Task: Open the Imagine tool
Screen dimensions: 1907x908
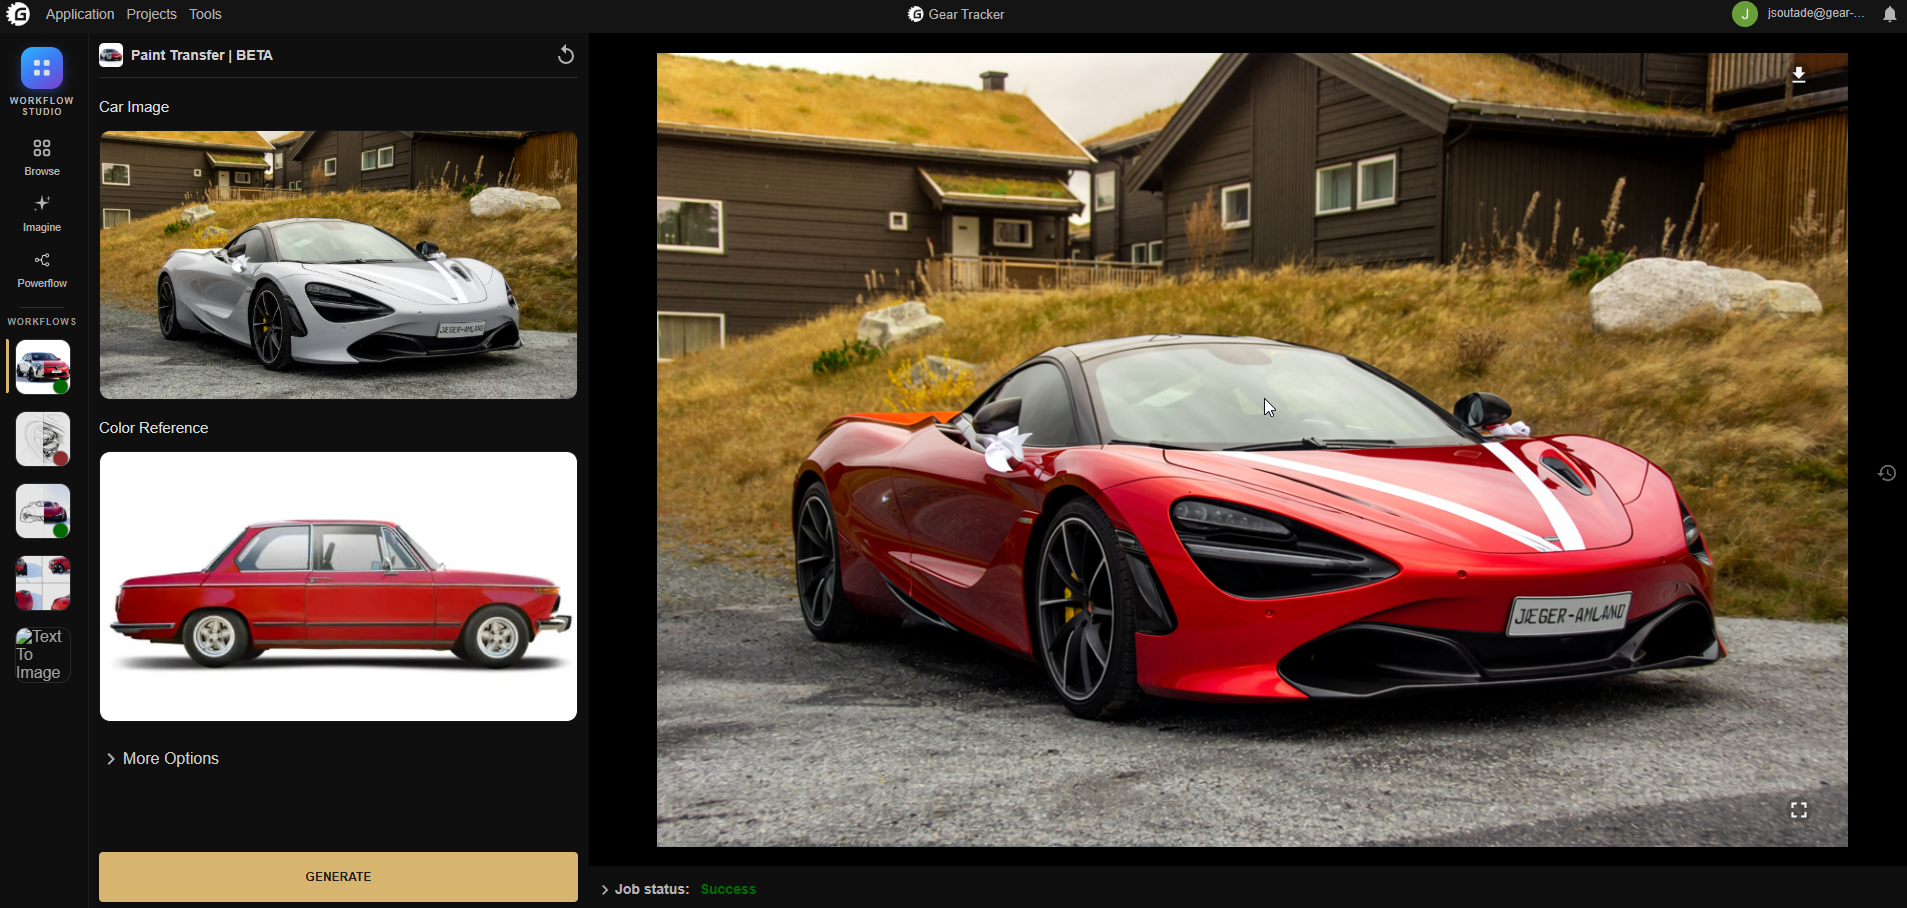Action: [42, 213]
